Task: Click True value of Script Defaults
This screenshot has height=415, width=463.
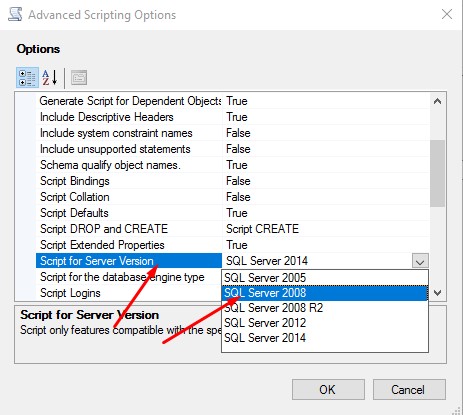Action: (326, 213)
